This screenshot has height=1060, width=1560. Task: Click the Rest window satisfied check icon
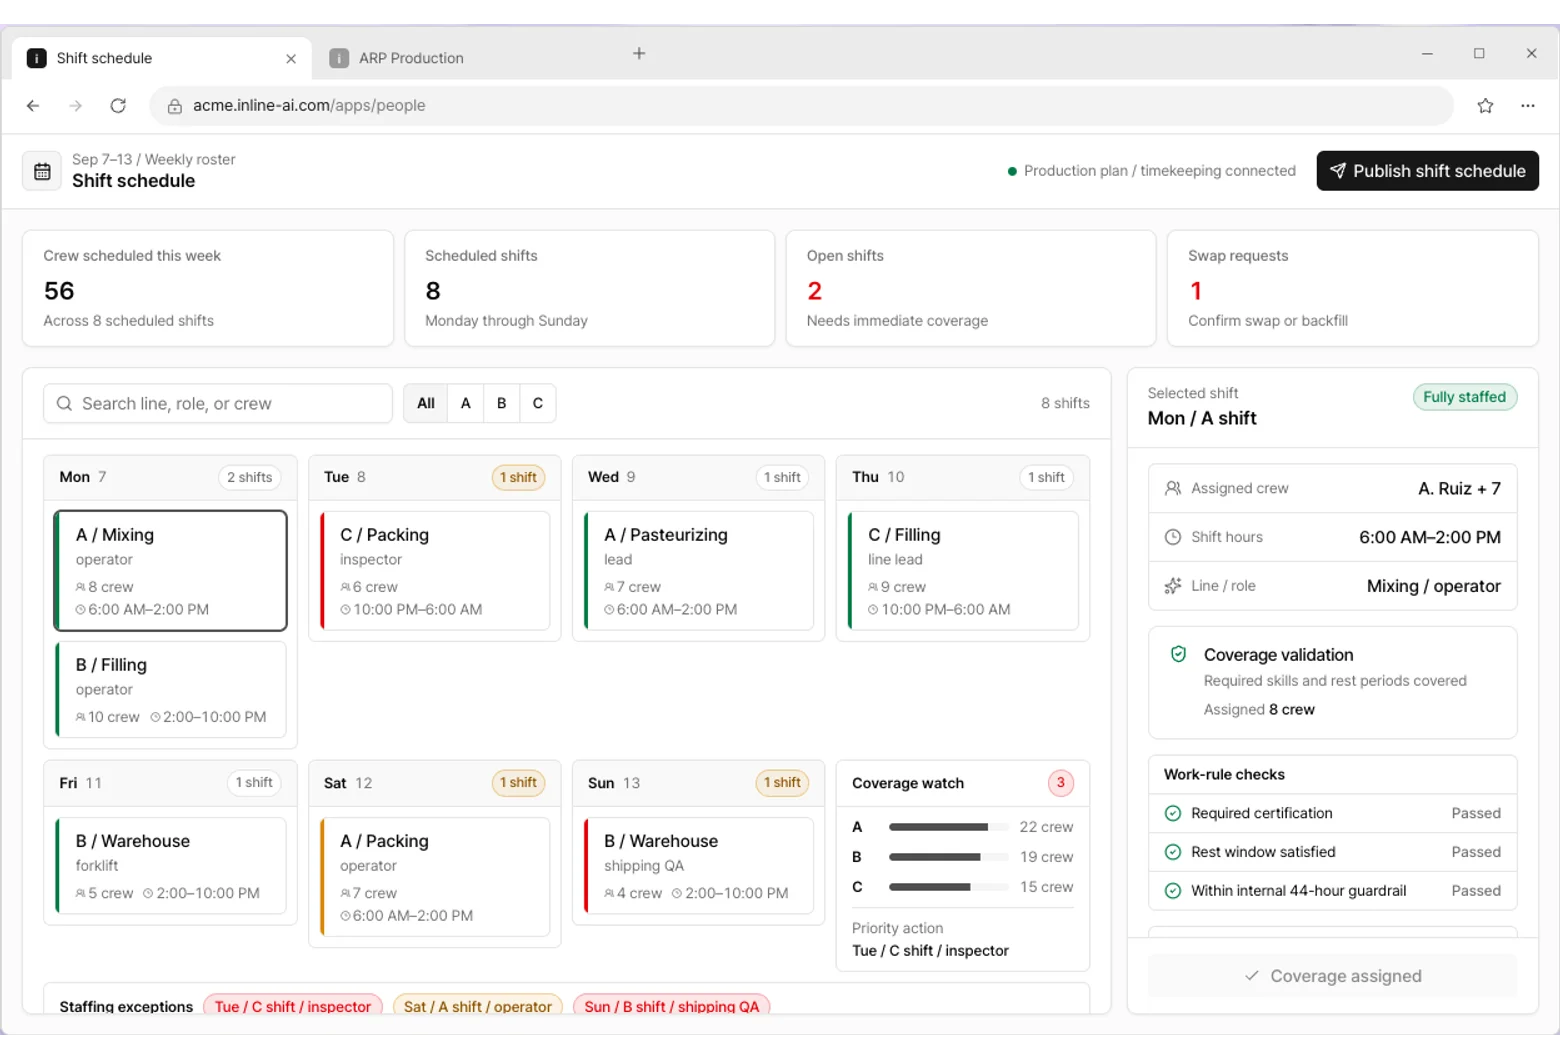click(x=1173, y=852)
